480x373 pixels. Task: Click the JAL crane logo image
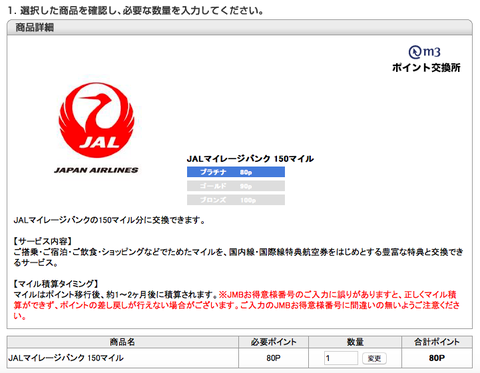96,120
